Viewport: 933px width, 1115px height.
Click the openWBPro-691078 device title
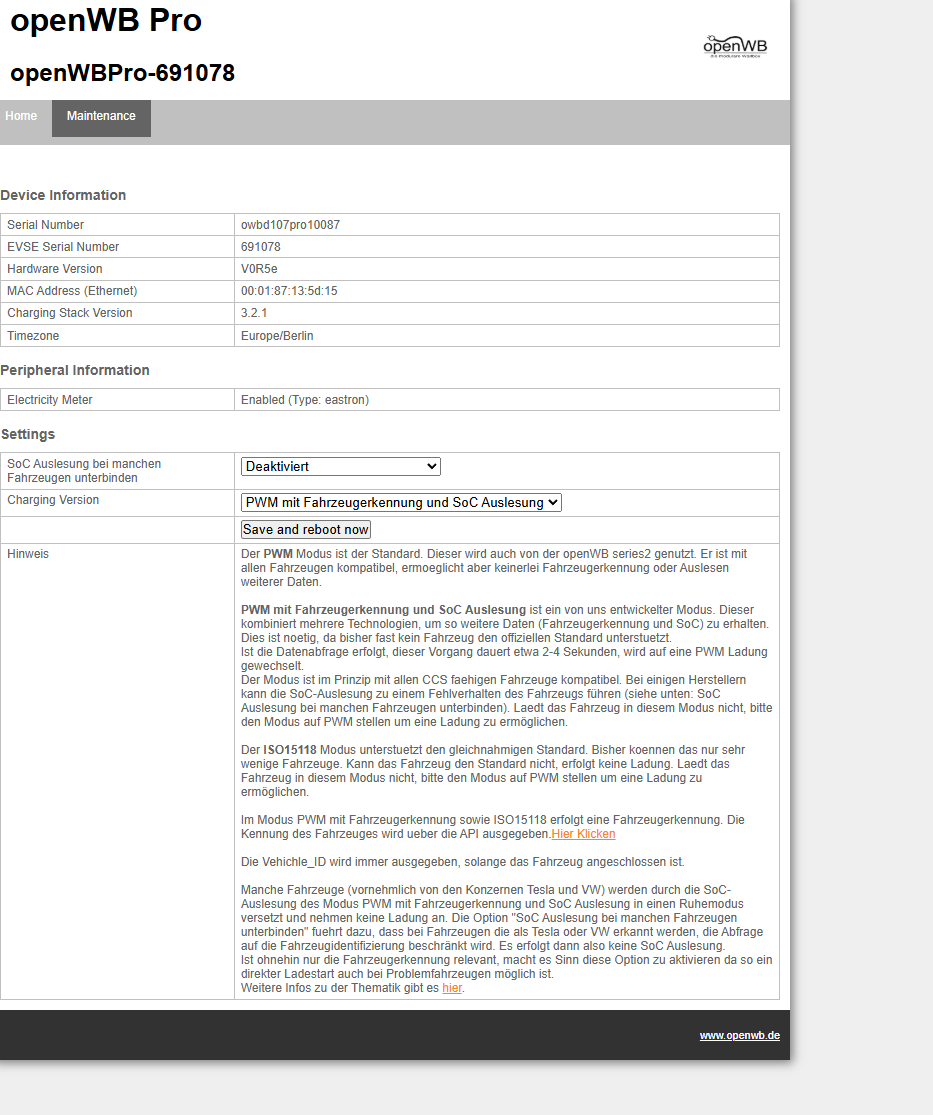[122, 73]
